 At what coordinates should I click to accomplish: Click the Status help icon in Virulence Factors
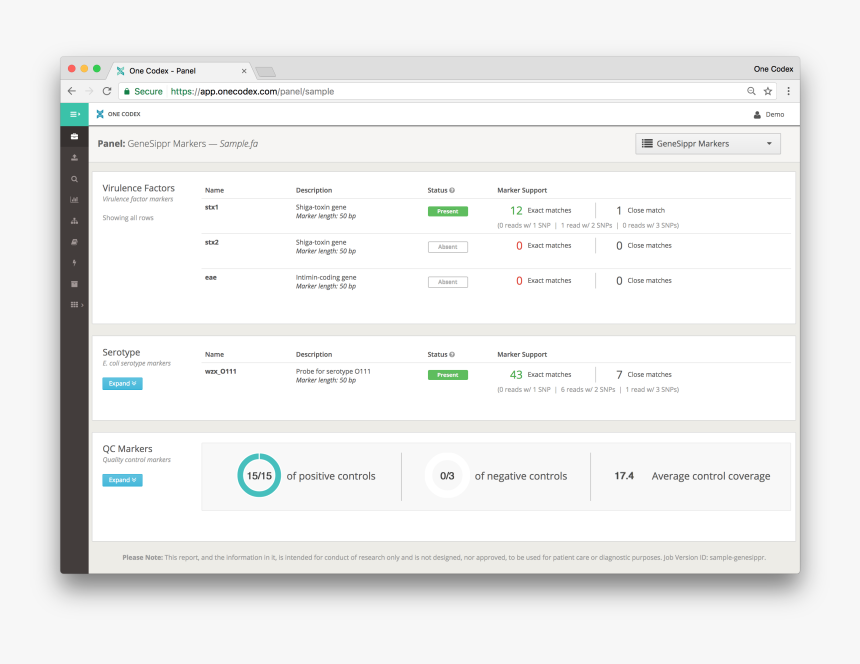pyautogui.click(x=452, y=190)
